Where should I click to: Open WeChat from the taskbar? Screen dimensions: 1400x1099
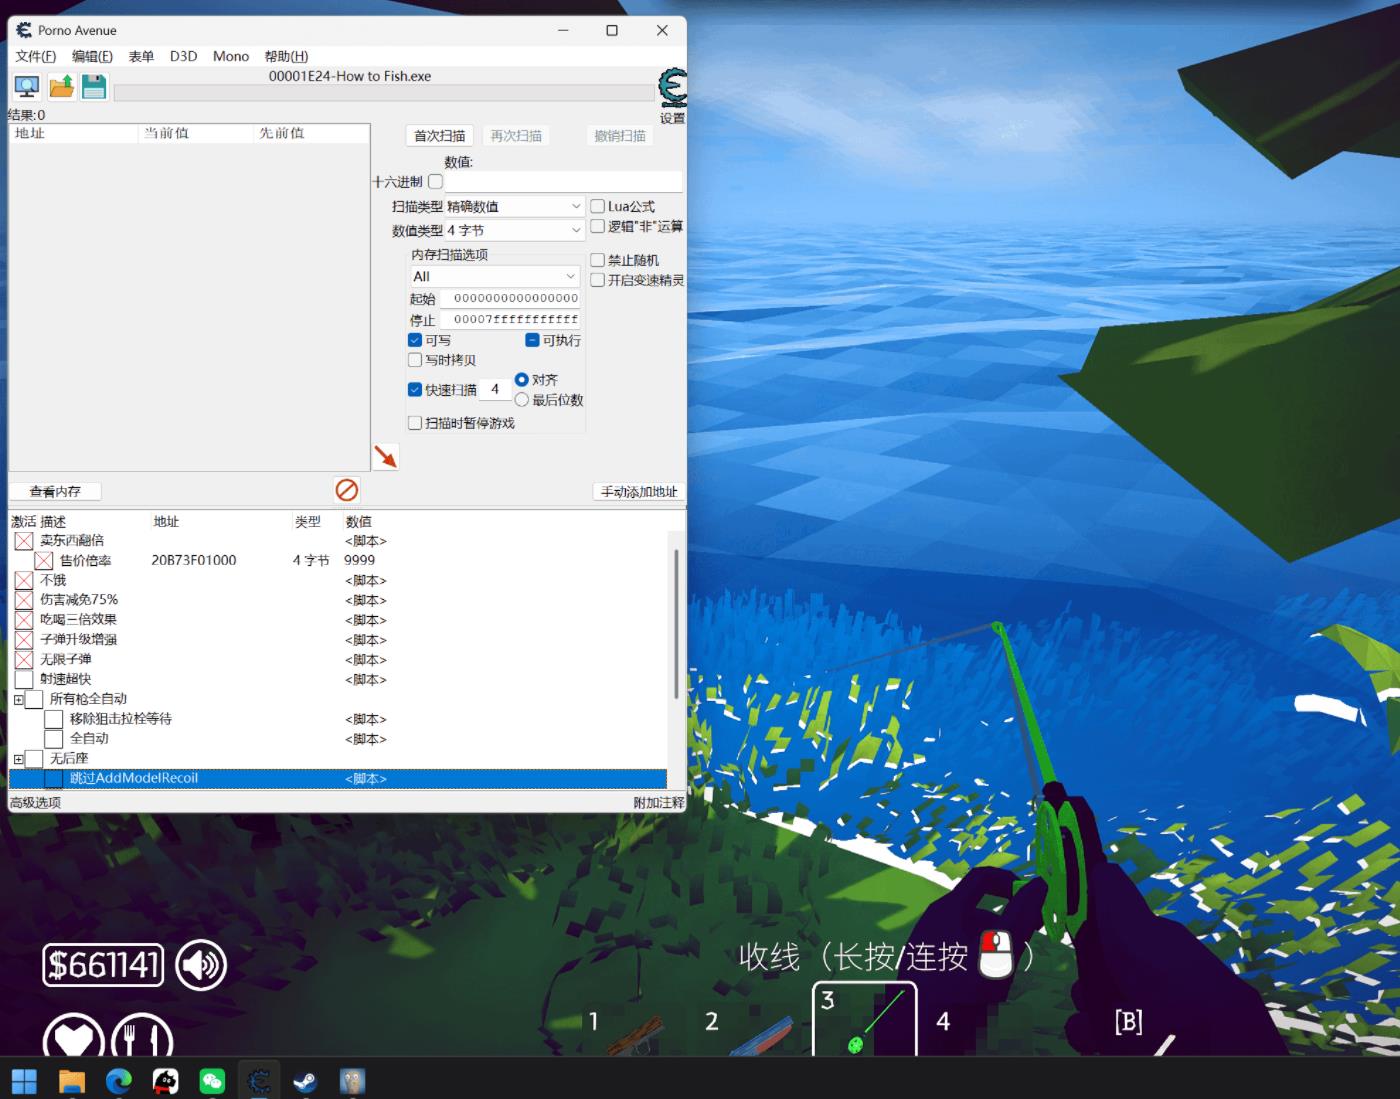click(212, 1080)
